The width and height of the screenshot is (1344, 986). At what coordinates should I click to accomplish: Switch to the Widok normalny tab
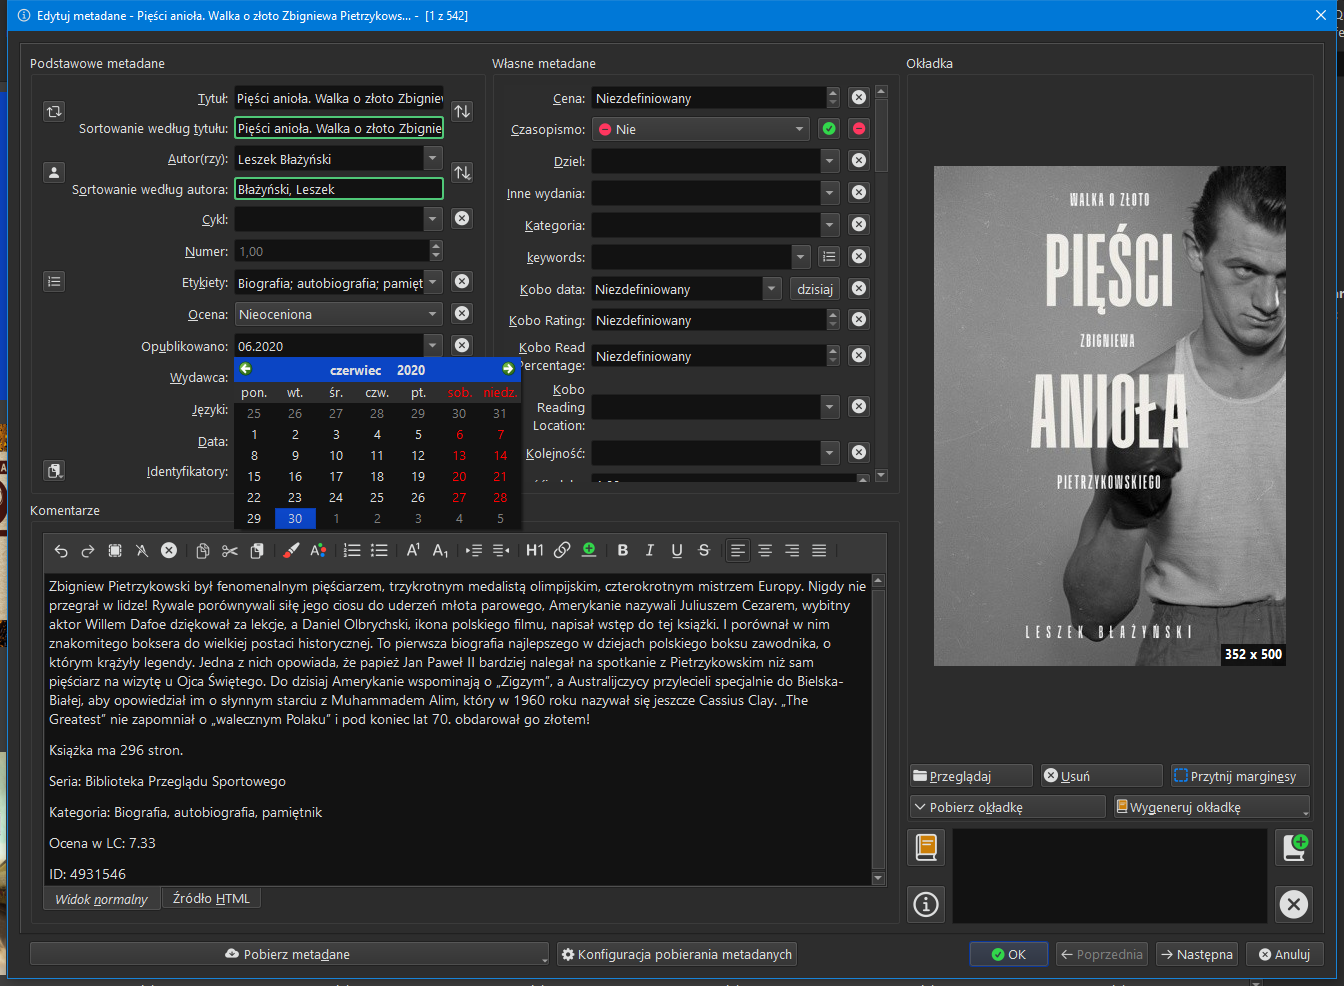101,899
